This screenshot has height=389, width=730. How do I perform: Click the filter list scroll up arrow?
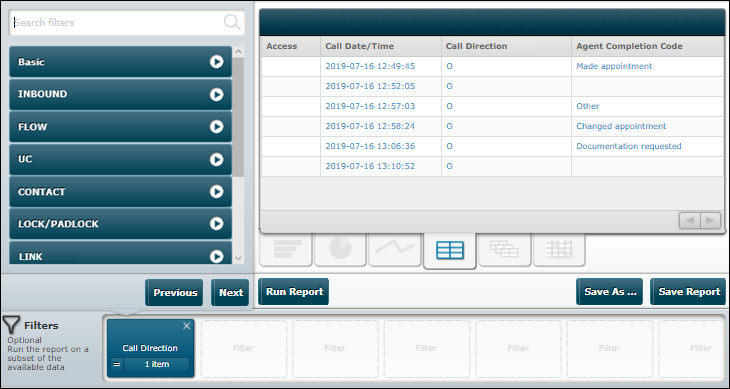(238, 52)
